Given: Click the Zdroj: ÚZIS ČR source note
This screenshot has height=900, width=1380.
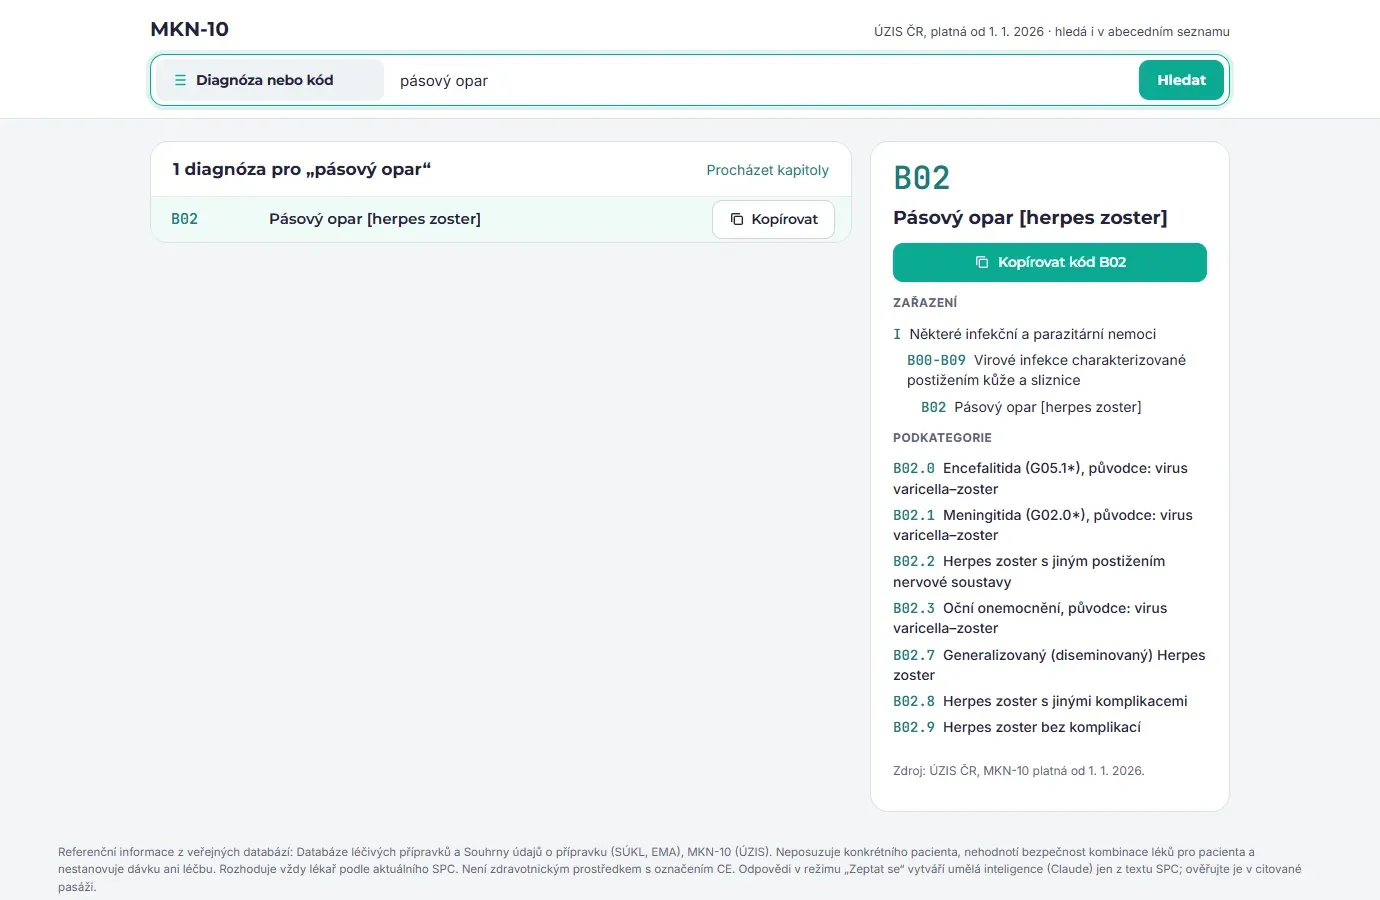Looking at the screenshot, I should pyautogui.click(x=1019, y=771).
